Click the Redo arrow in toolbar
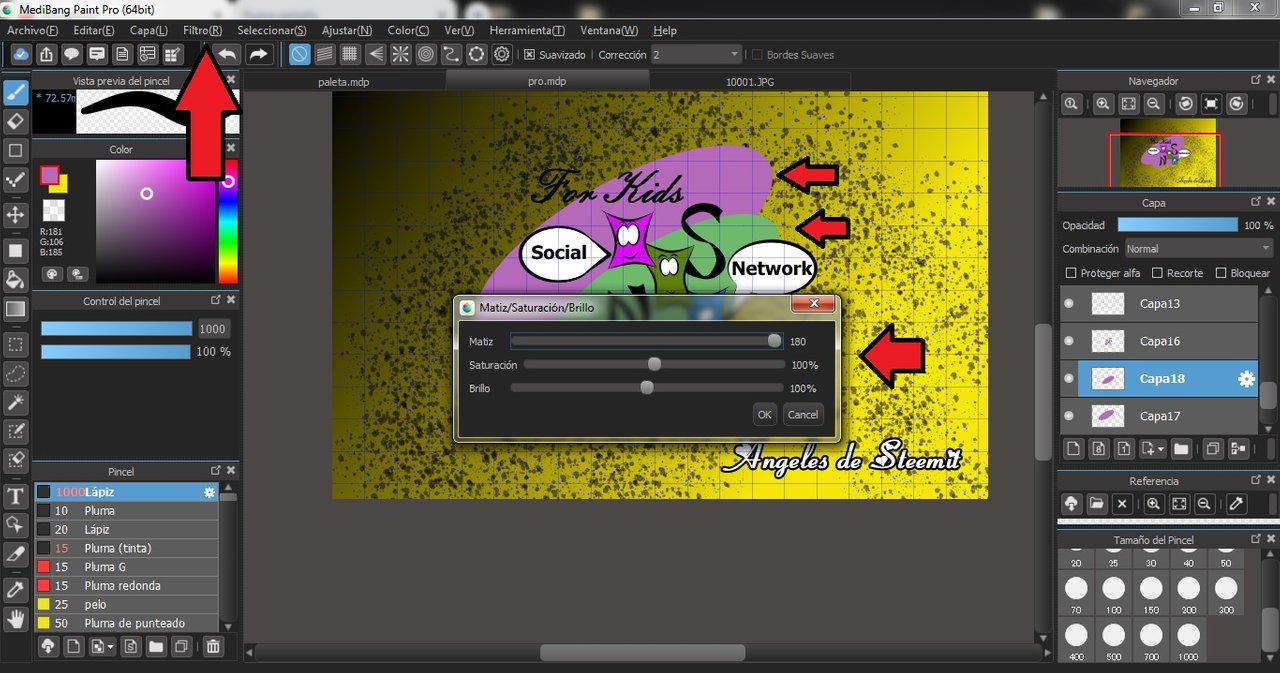The image size is (1280, 673). 258,54
